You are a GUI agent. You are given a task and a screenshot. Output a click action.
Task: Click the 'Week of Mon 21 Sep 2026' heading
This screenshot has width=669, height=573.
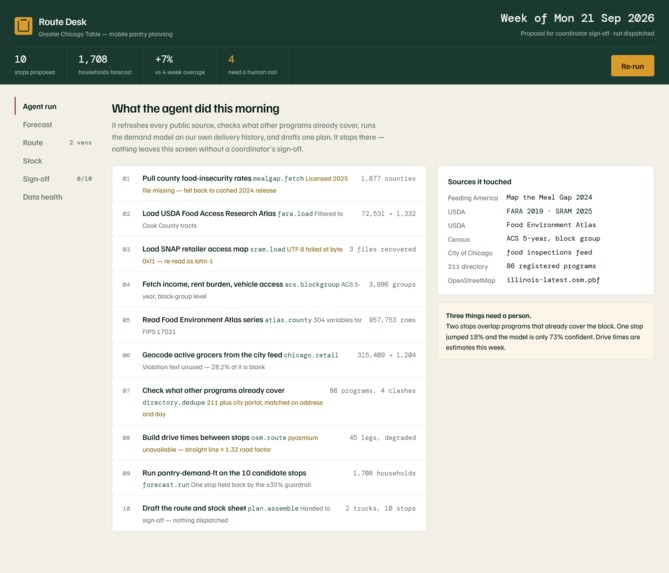pyautogui.click(x=577, y=18)
